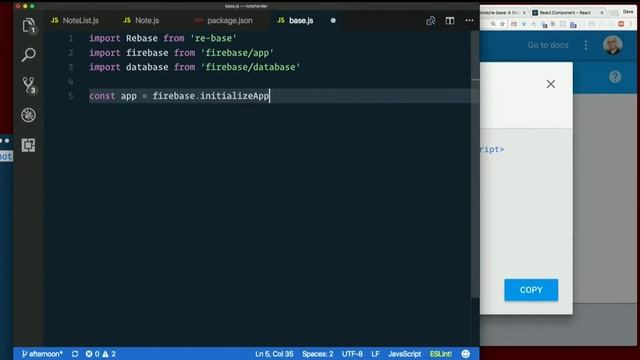The height and width of the screenshot is (360, 640).
Task: Open the Firebase console vertical dots menu
Action: click(586, 45)
